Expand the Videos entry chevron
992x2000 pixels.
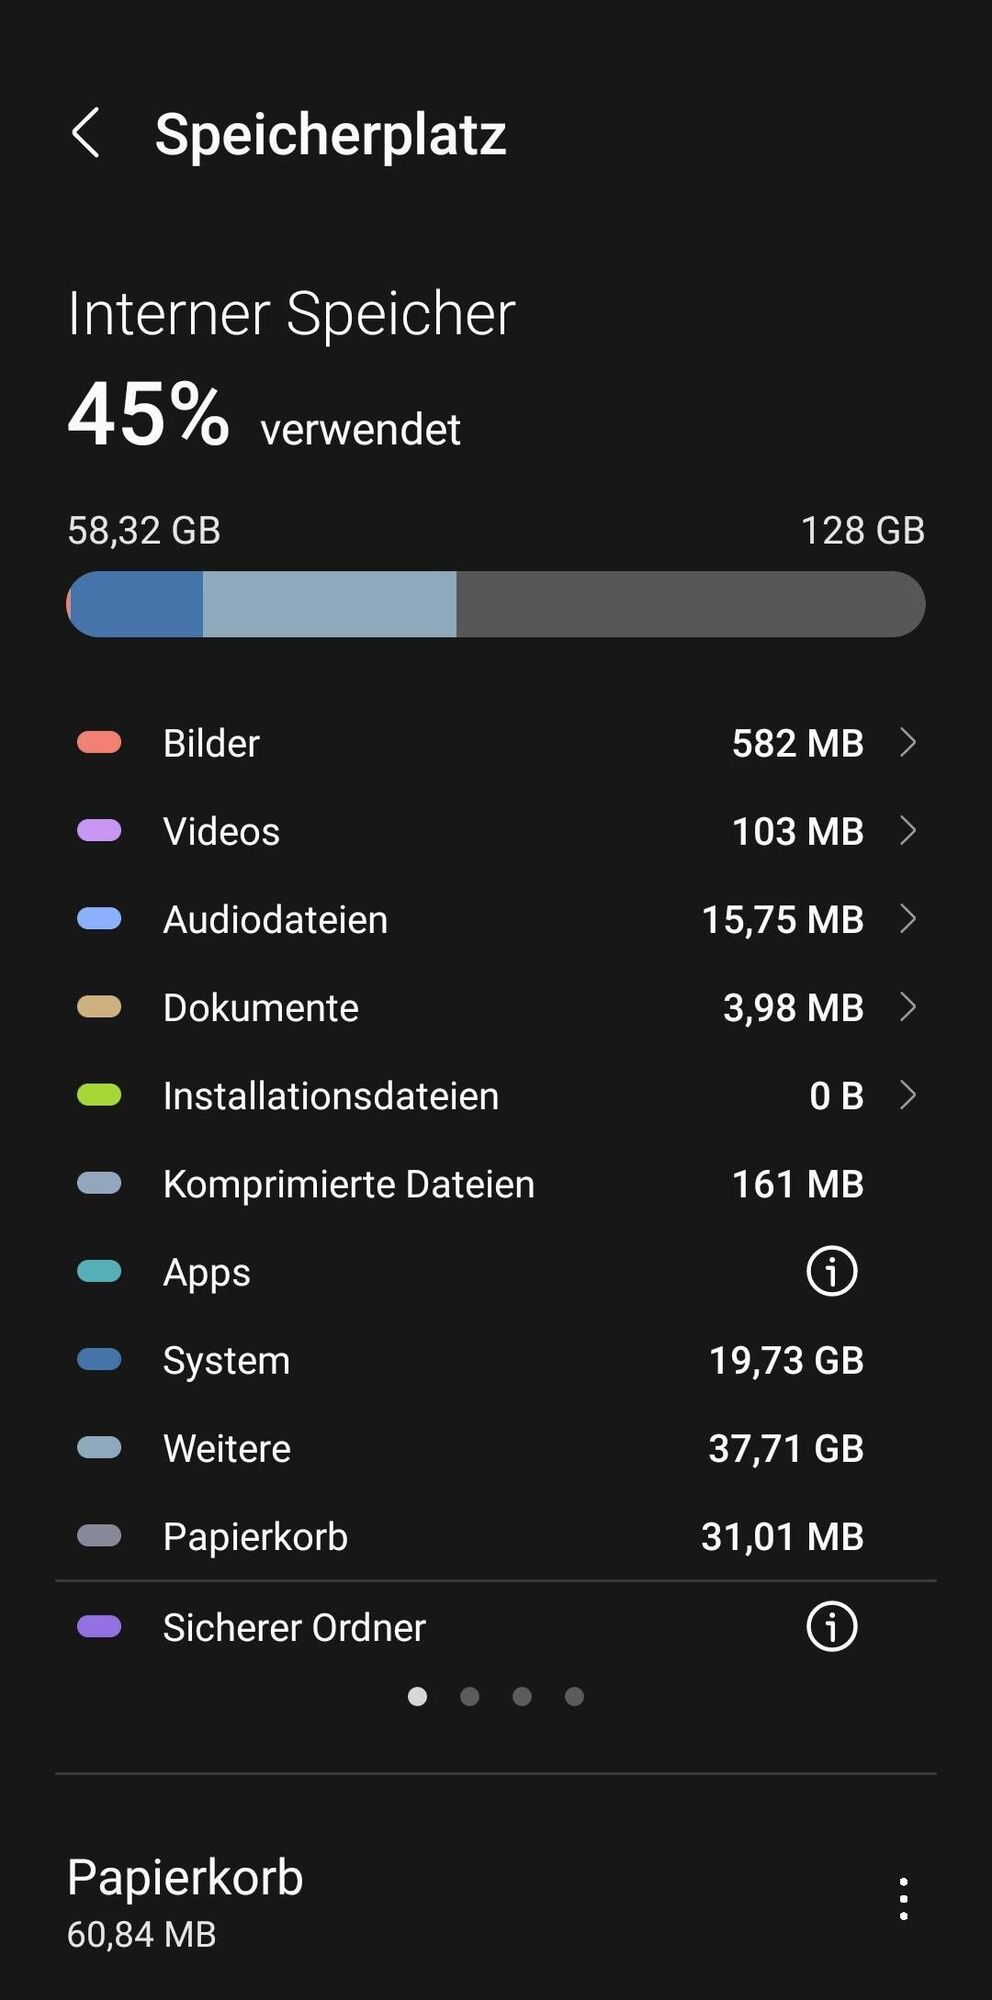tap(908, 830)
